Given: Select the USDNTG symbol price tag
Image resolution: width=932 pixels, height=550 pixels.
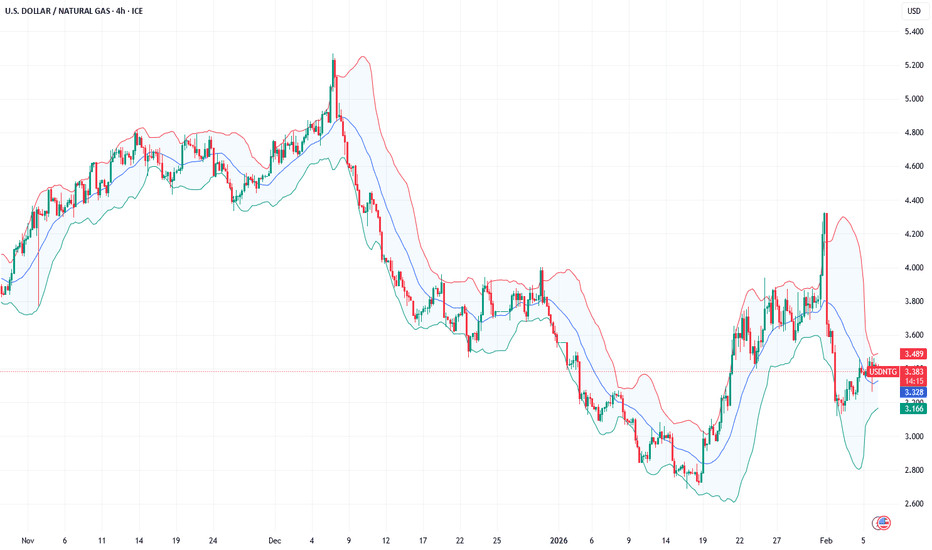Looking at the screenshot, I should click(883, 372).
